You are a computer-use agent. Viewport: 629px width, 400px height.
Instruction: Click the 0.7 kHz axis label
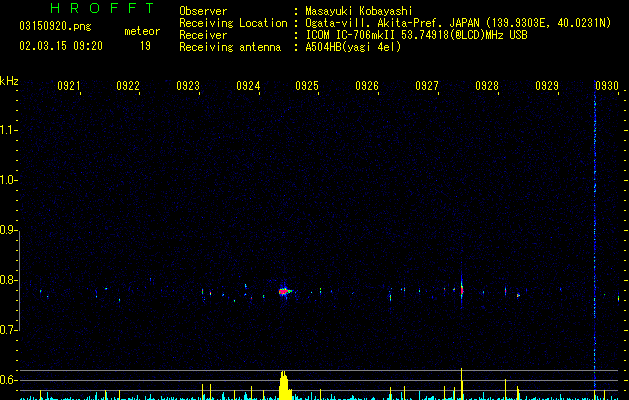8,330
